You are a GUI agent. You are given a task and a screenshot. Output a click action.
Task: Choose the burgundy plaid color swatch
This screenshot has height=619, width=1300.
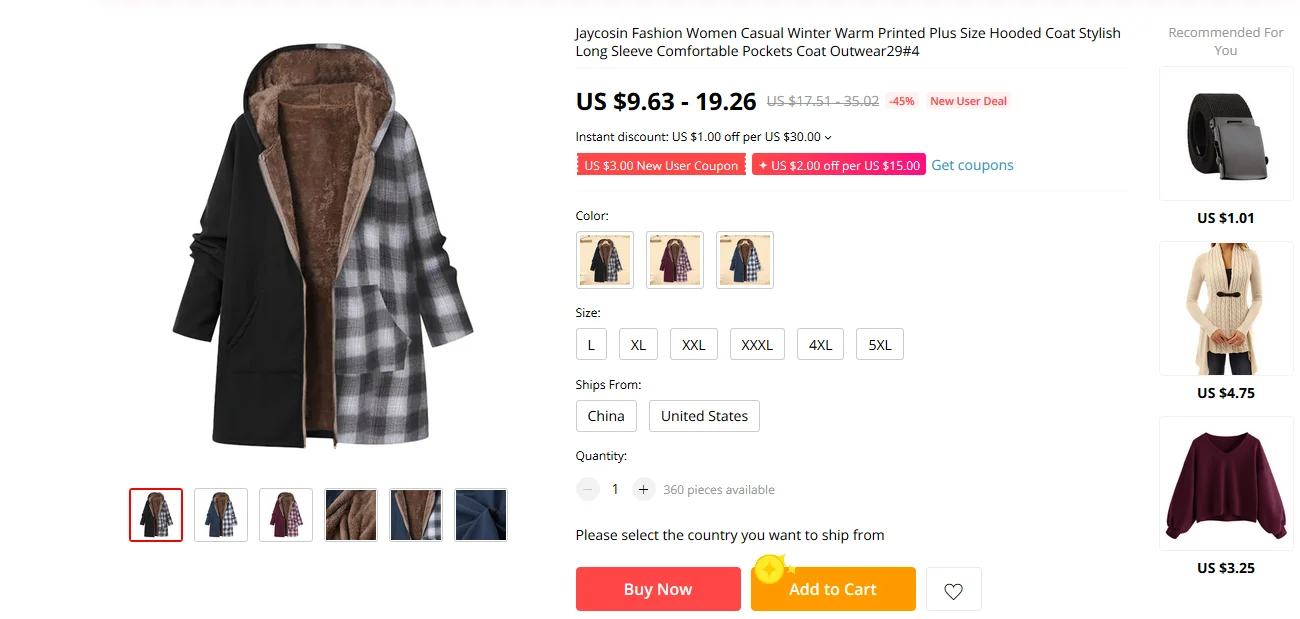pyautogui.click(x=675, y=260)
